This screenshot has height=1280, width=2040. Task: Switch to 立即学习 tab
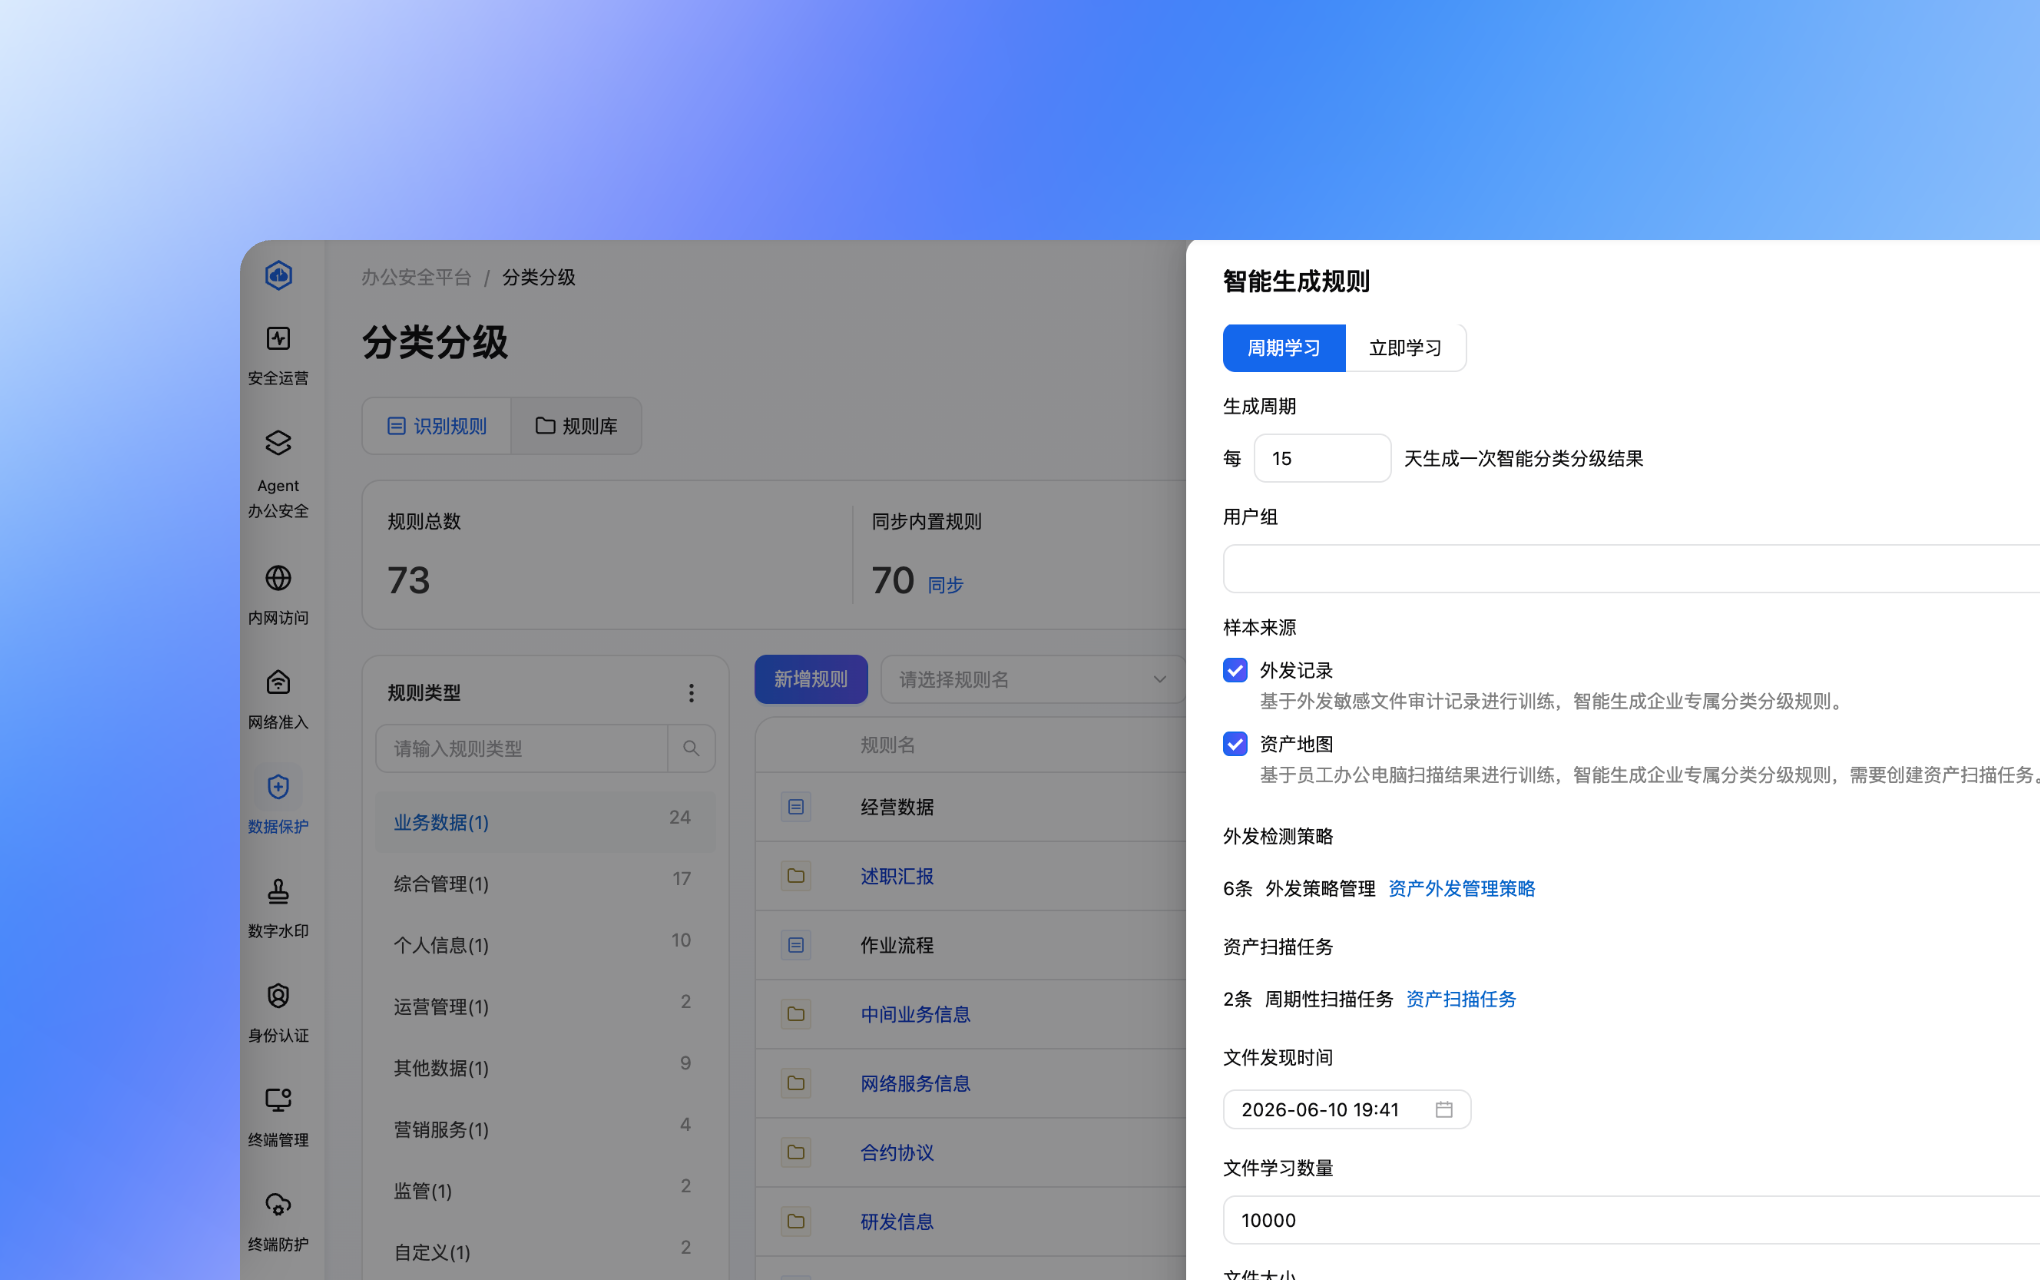(x=1405, y=348)
